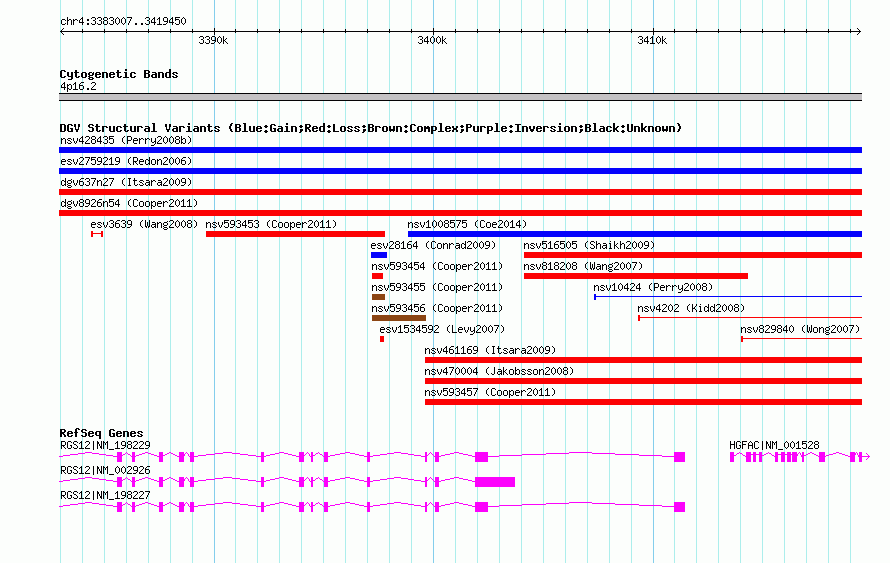The height and width of the screenshot is (563, 890).
Task: Click RGS12|NM_002926 gene label
Action: 105,470
